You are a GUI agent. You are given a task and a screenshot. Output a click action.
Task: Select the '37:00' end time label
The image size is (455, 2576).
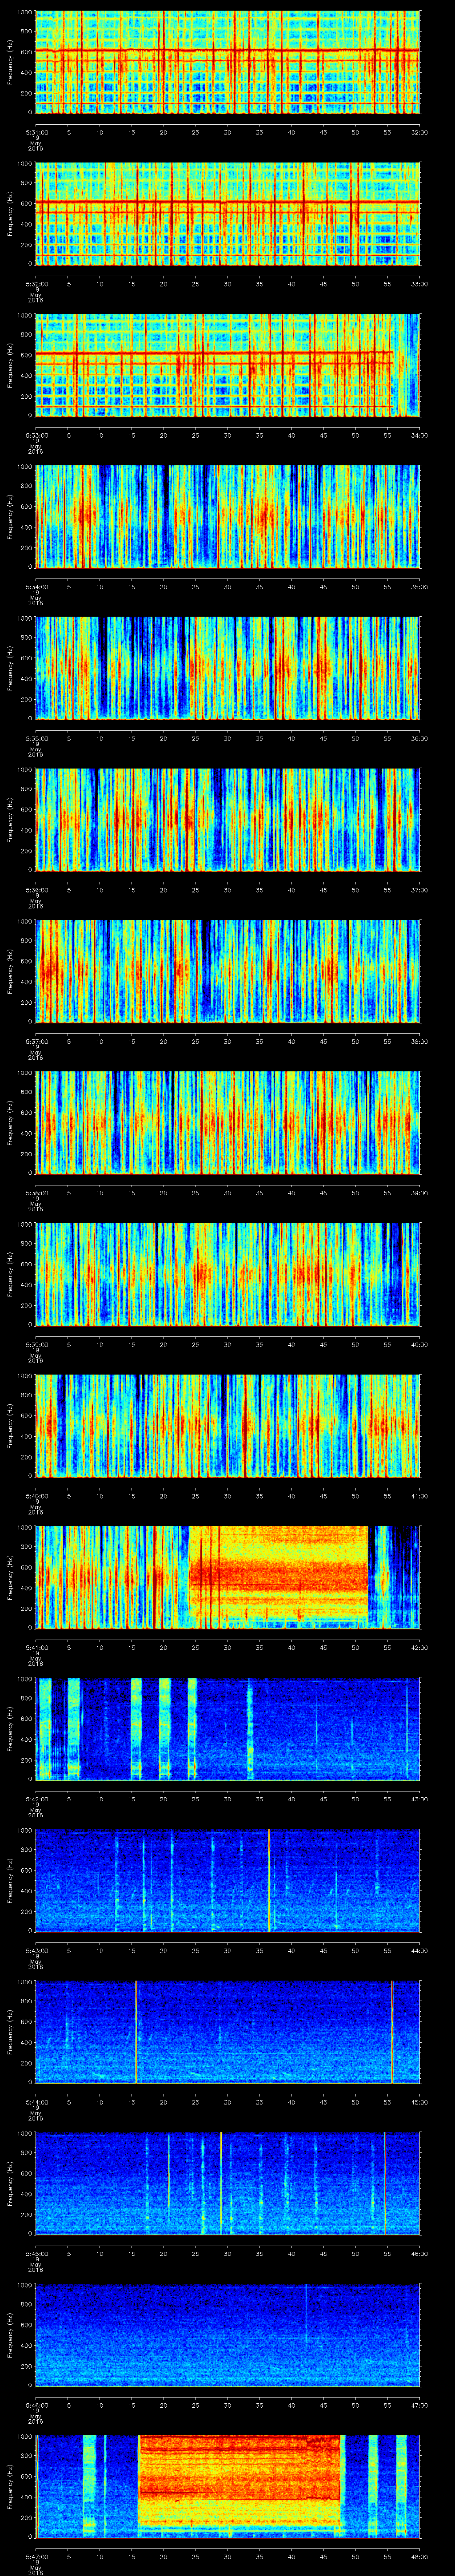pos(419,890)
